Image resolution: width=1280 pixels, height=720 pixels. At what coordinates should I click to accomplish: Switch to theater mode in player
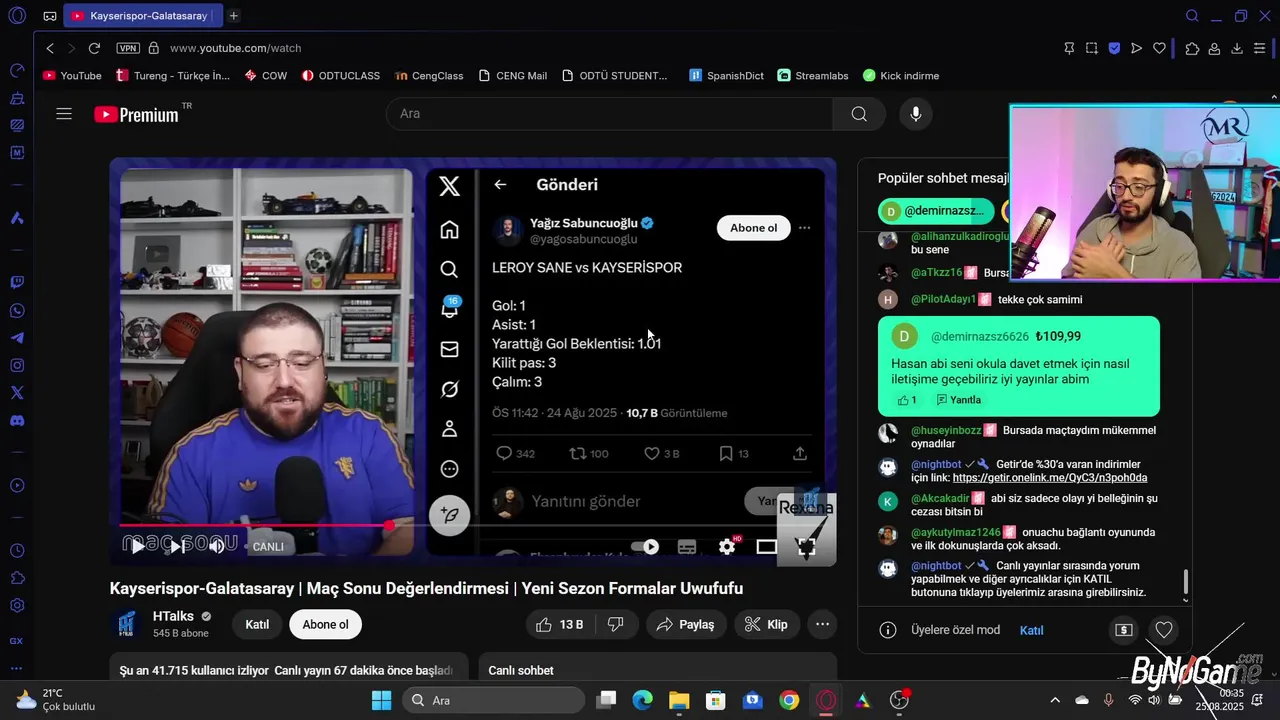[x=767, y=547]
